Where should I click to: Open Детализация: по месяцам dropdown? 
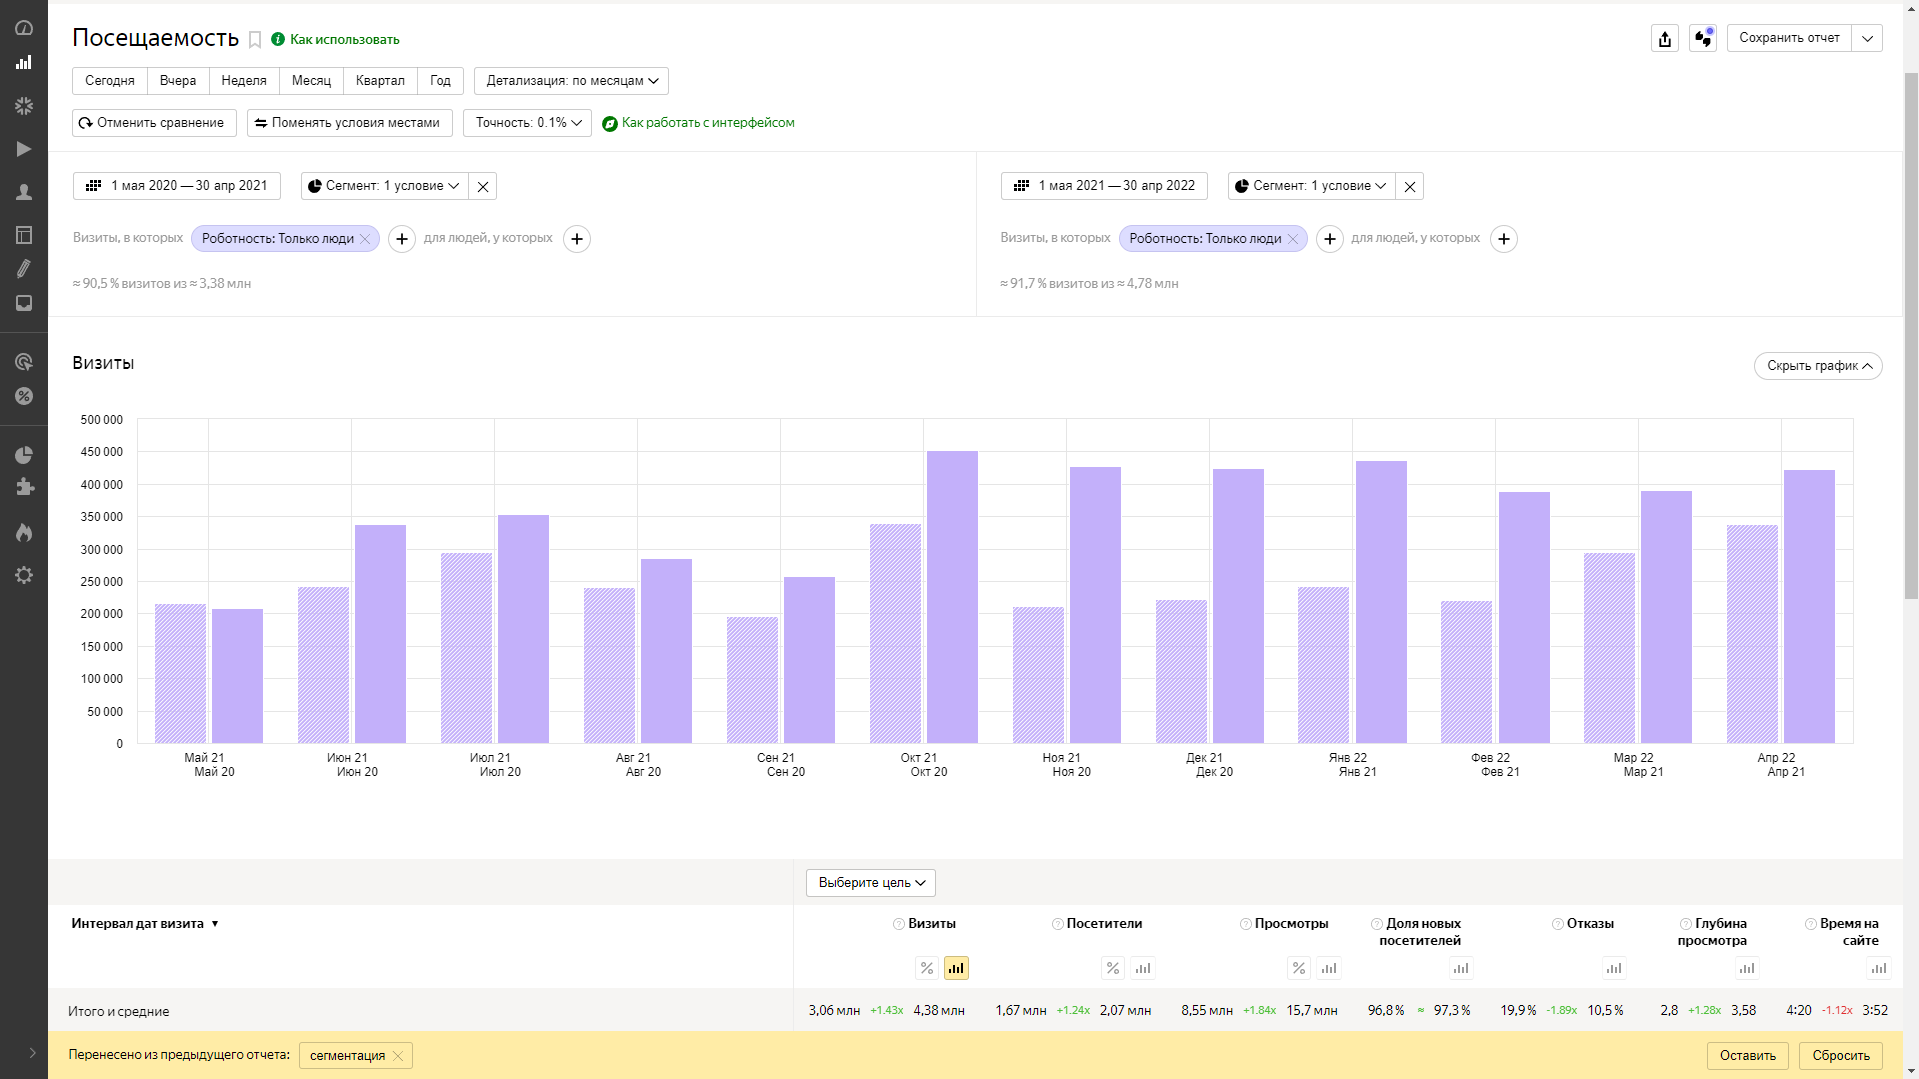572,81
